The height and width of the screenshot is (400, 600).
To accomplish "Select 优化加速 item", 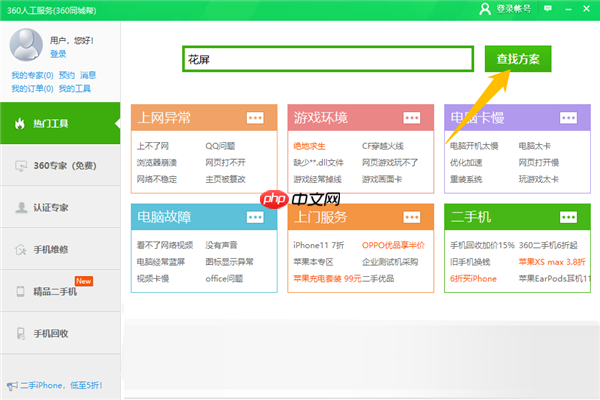I will coord(466,163).
